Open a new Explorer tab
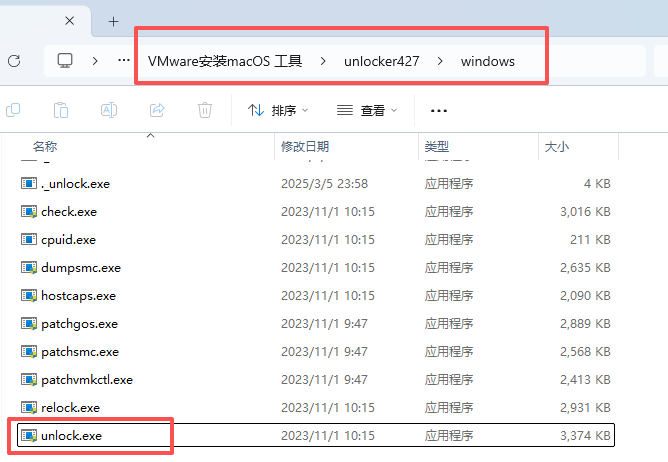 pyautogui.click(x=113, y=21)
